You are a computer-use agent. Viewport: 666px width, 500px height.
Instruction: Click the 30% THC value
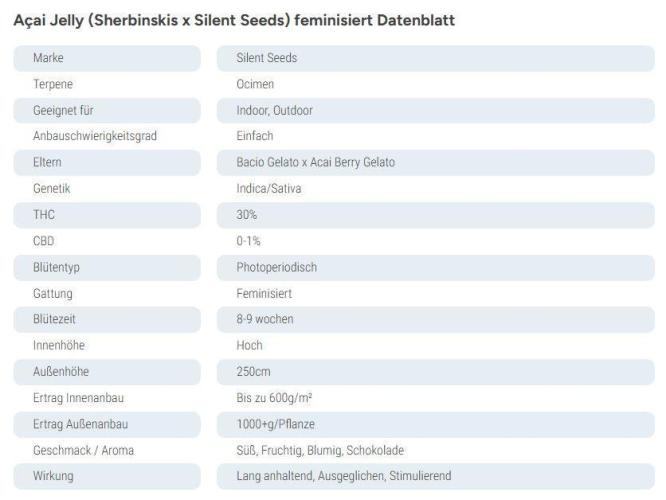click(x=247, y=215)
